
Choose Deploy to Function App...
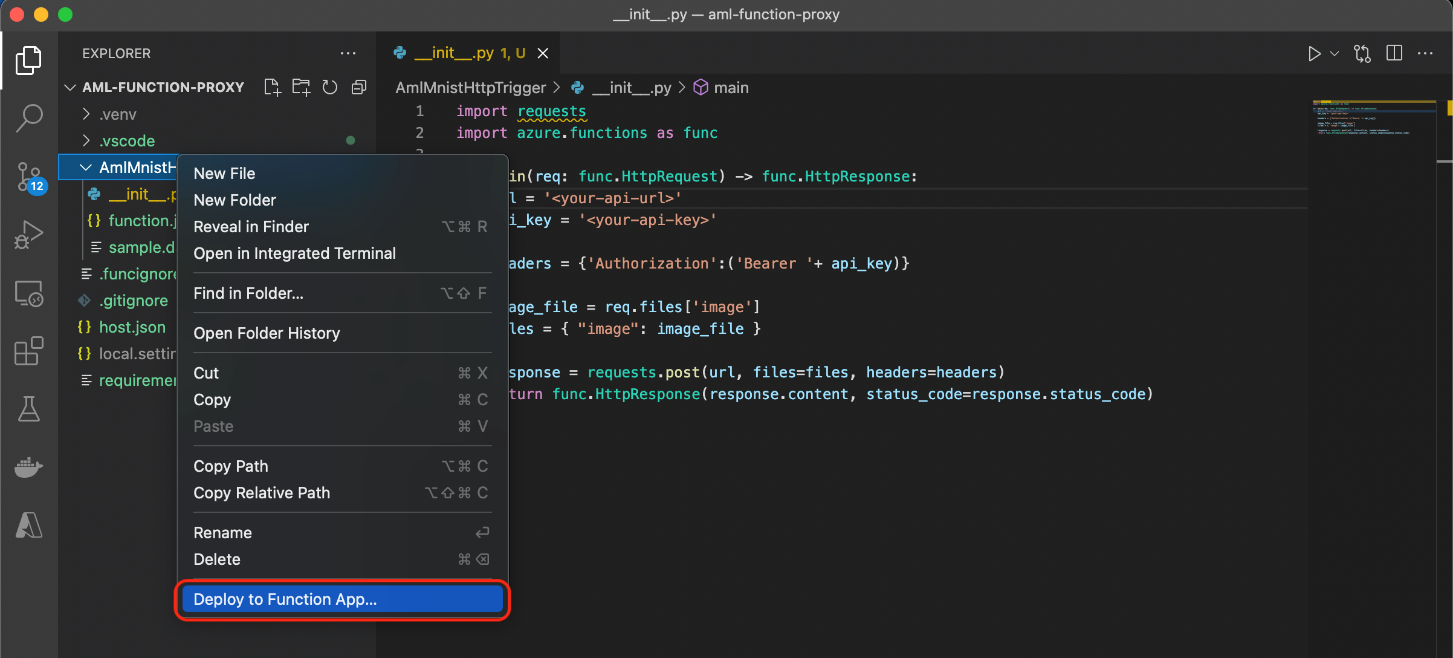pos(342,599)
